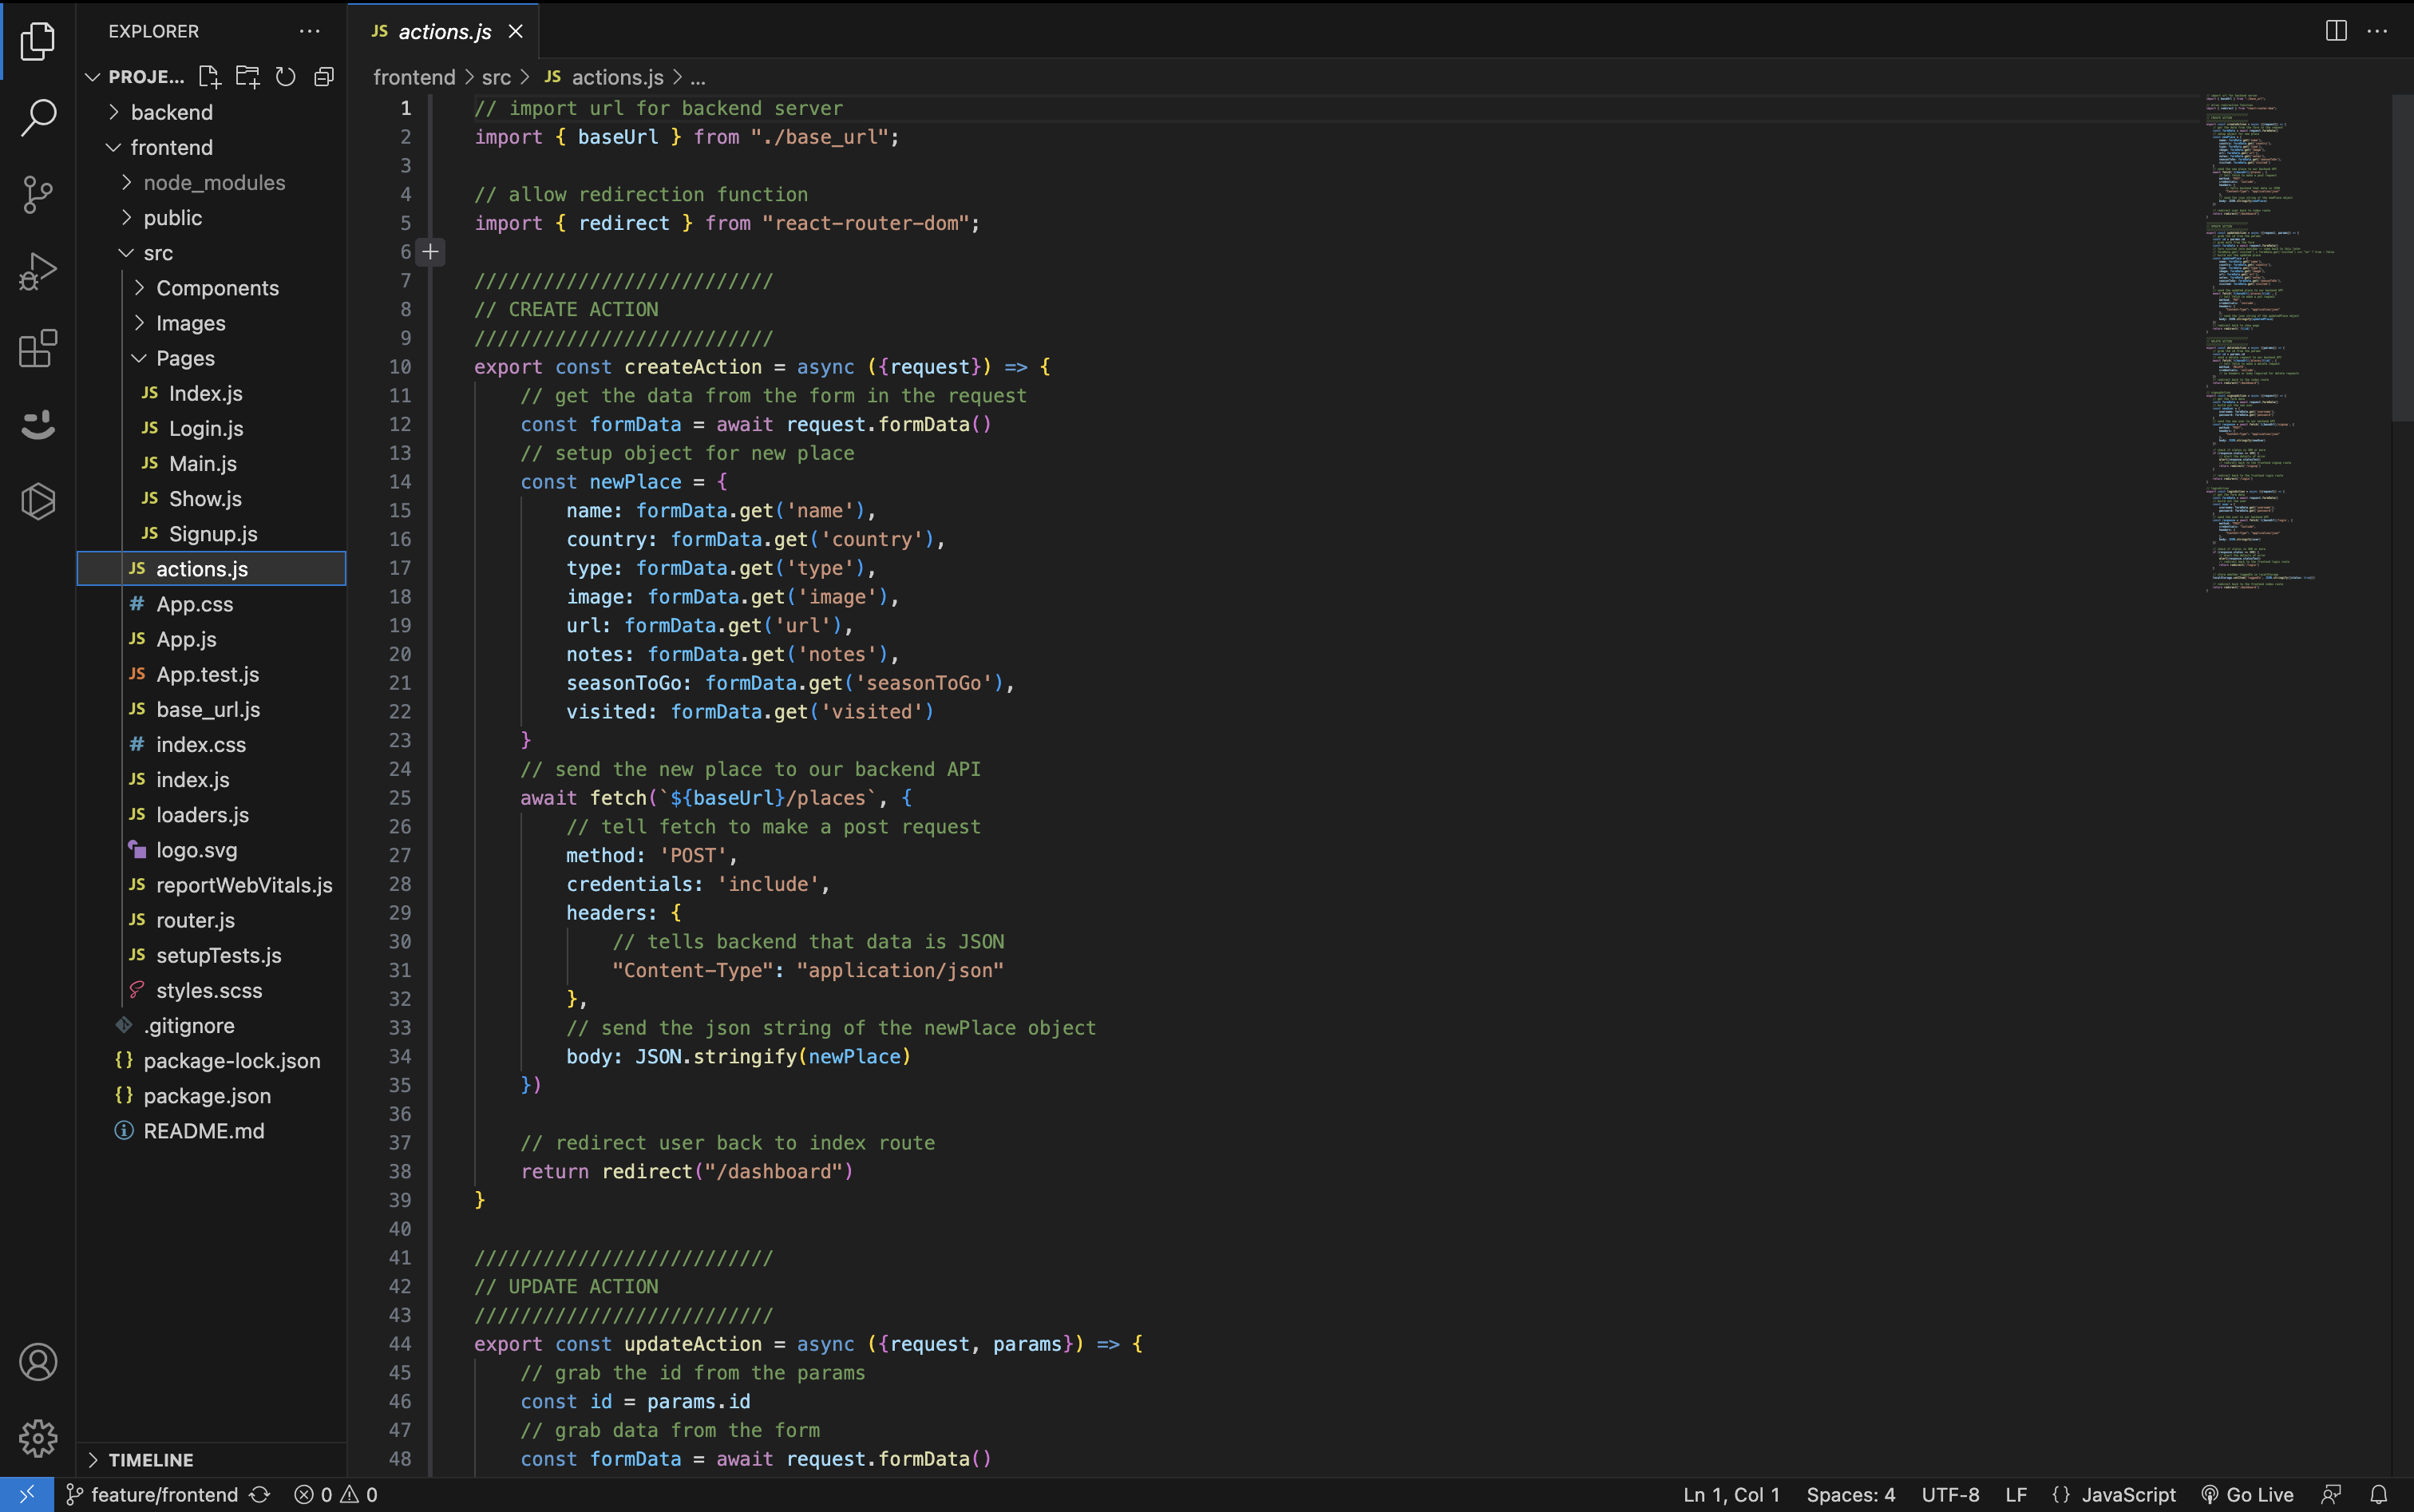The image size is (2414, 1512).
Task: Collapse all folders in Explorer
Action: point(324,77)
